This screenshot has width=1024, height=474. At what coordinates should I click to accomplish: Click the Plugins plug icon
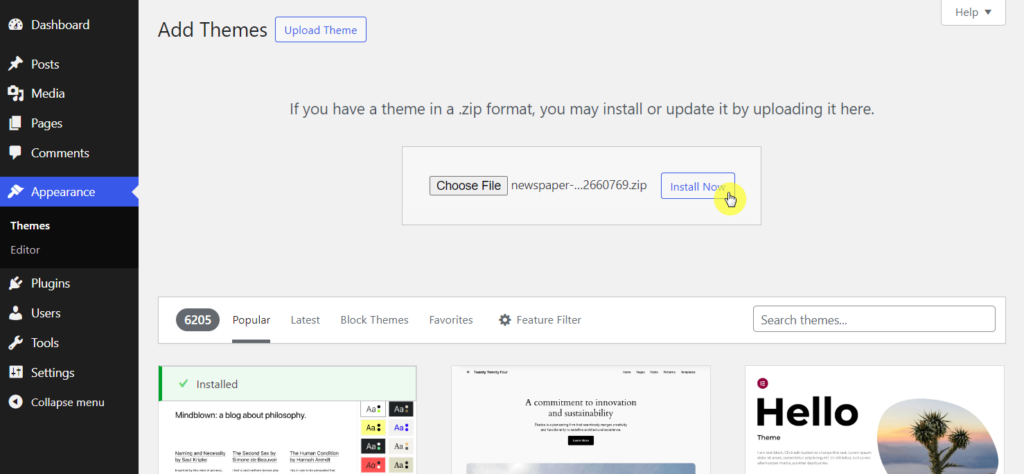(x=16, y=283)
